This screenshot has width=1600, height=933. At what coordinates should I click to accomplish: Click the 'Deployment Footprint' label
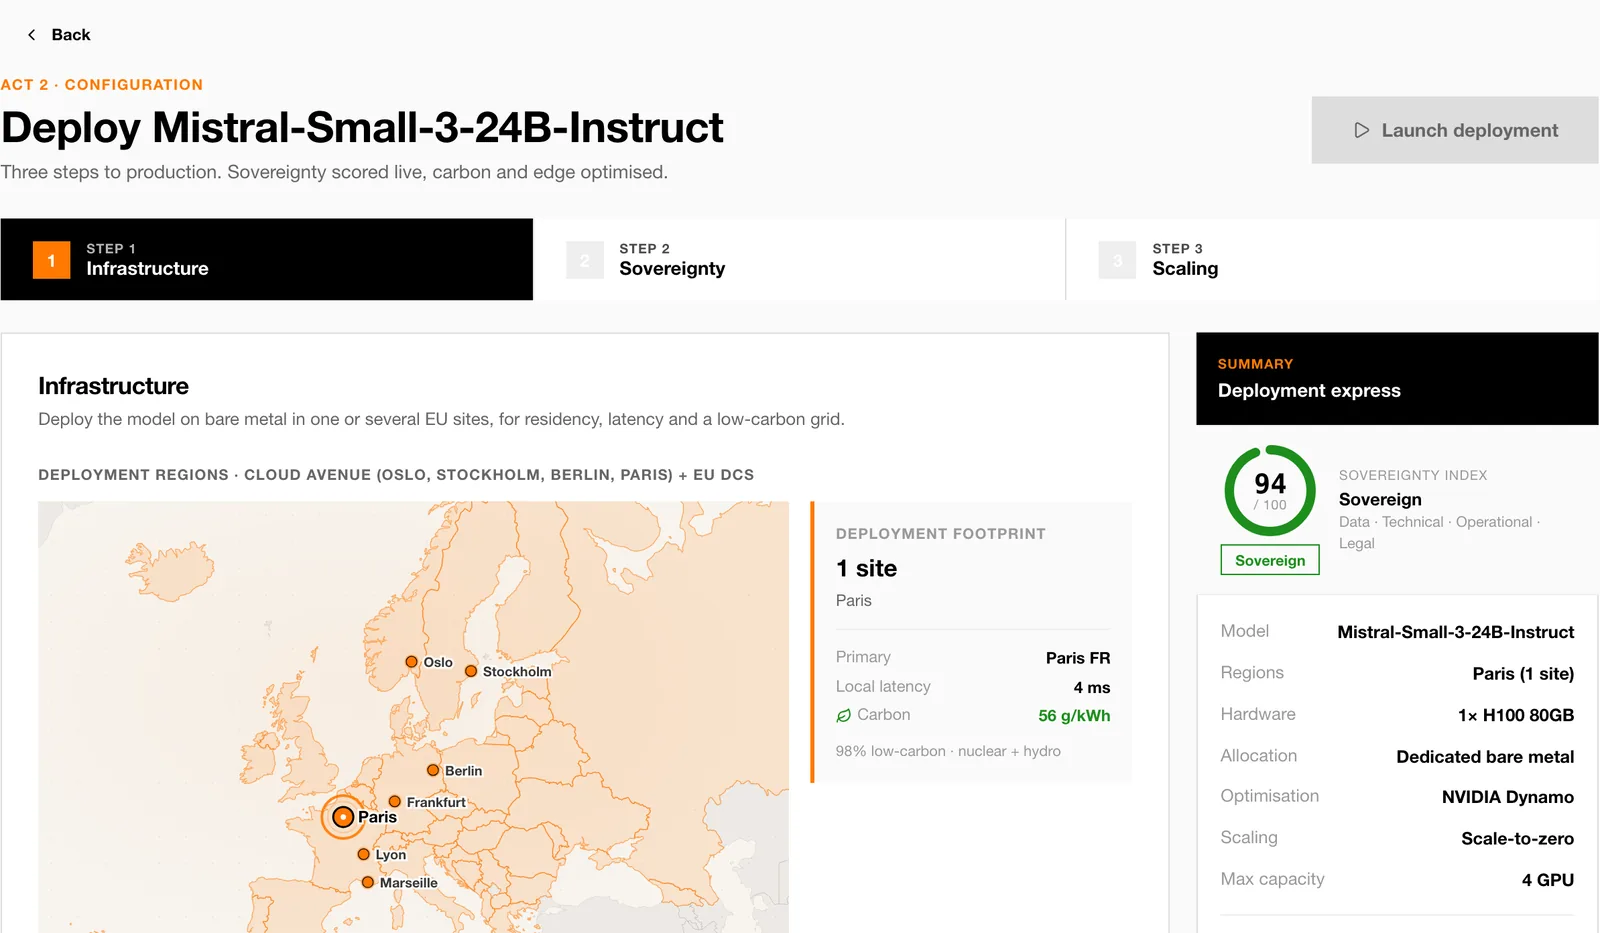click(941, 534)
